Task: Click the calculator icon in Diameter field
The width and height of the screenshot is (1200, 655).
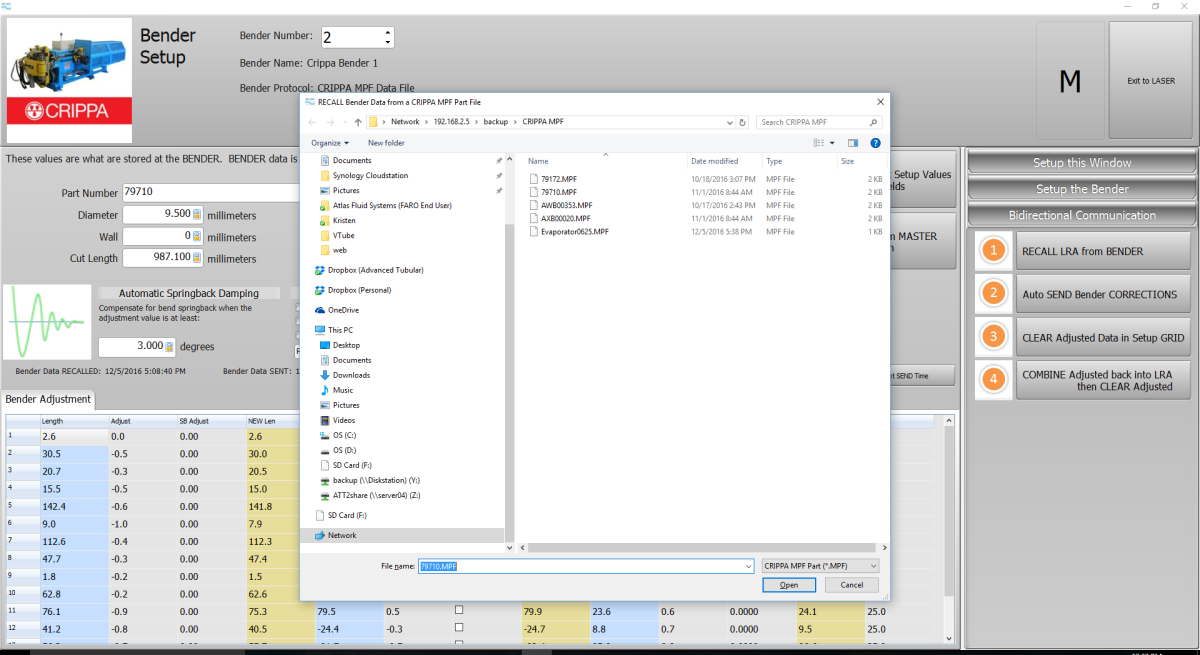Action: [197, 214]
